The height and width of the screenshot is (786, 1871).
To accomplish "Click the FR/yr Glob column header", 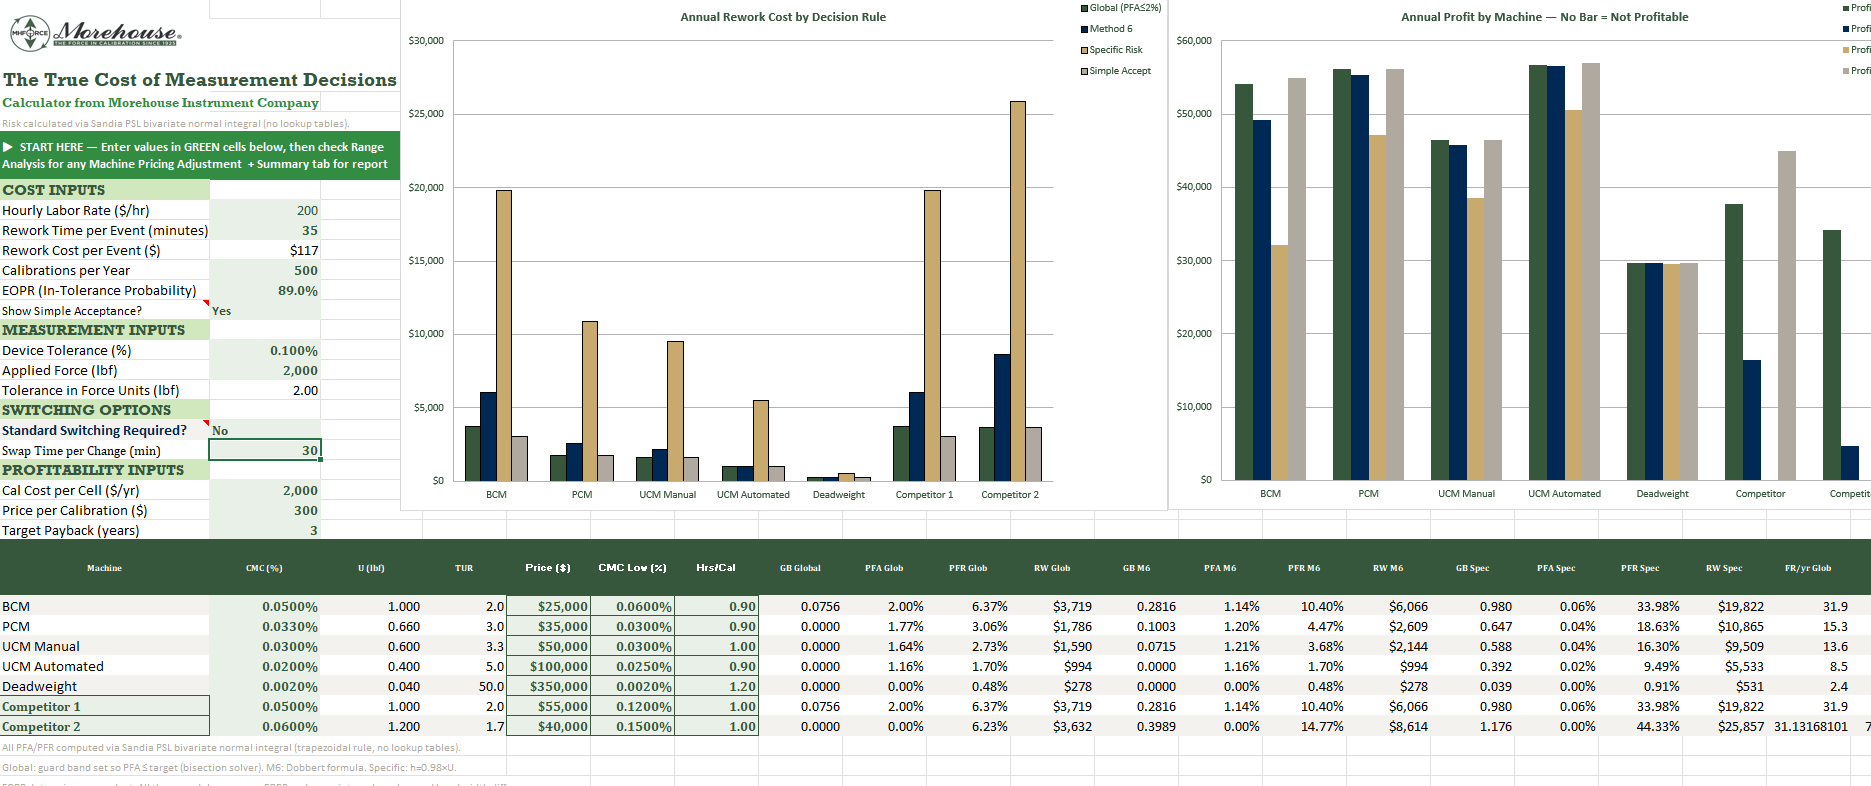I will point(1808,568).
